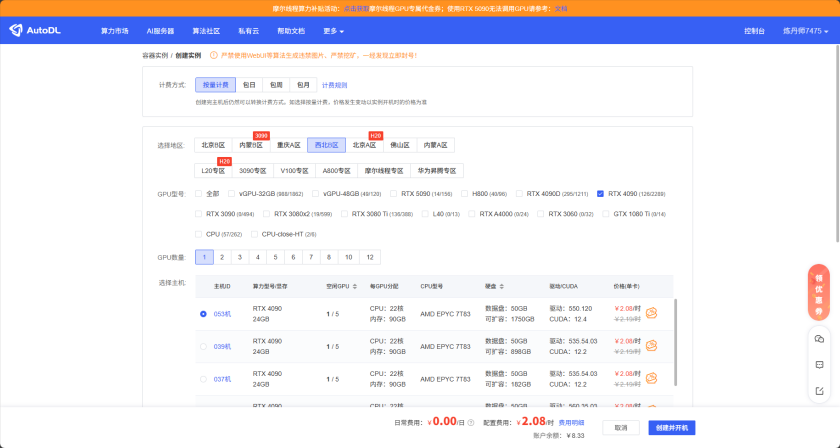Viewport: 840px width, 448px height.
Task: Set GPU count to 12
Action: (370, 257)
